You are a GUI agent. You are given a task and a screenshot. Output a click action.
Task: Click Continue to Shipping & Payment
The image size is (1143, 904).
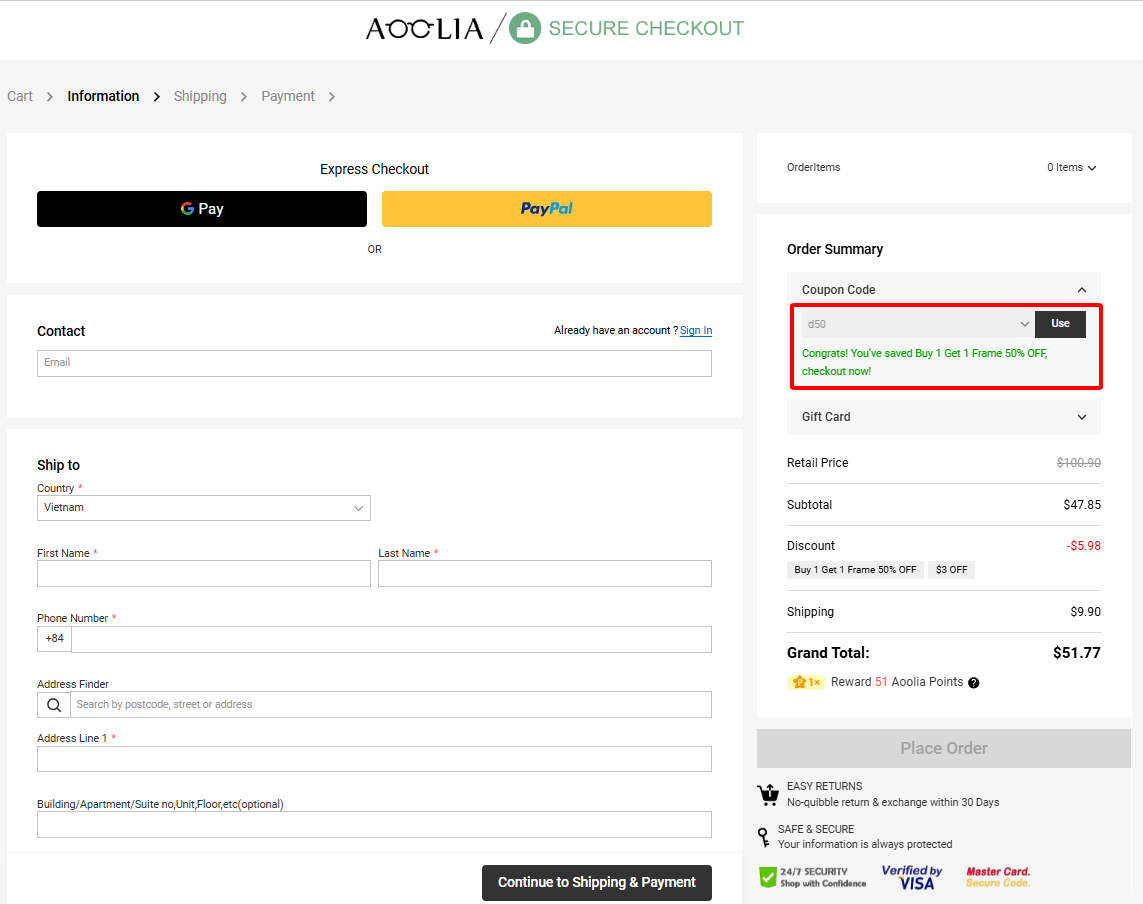point(597,883)
